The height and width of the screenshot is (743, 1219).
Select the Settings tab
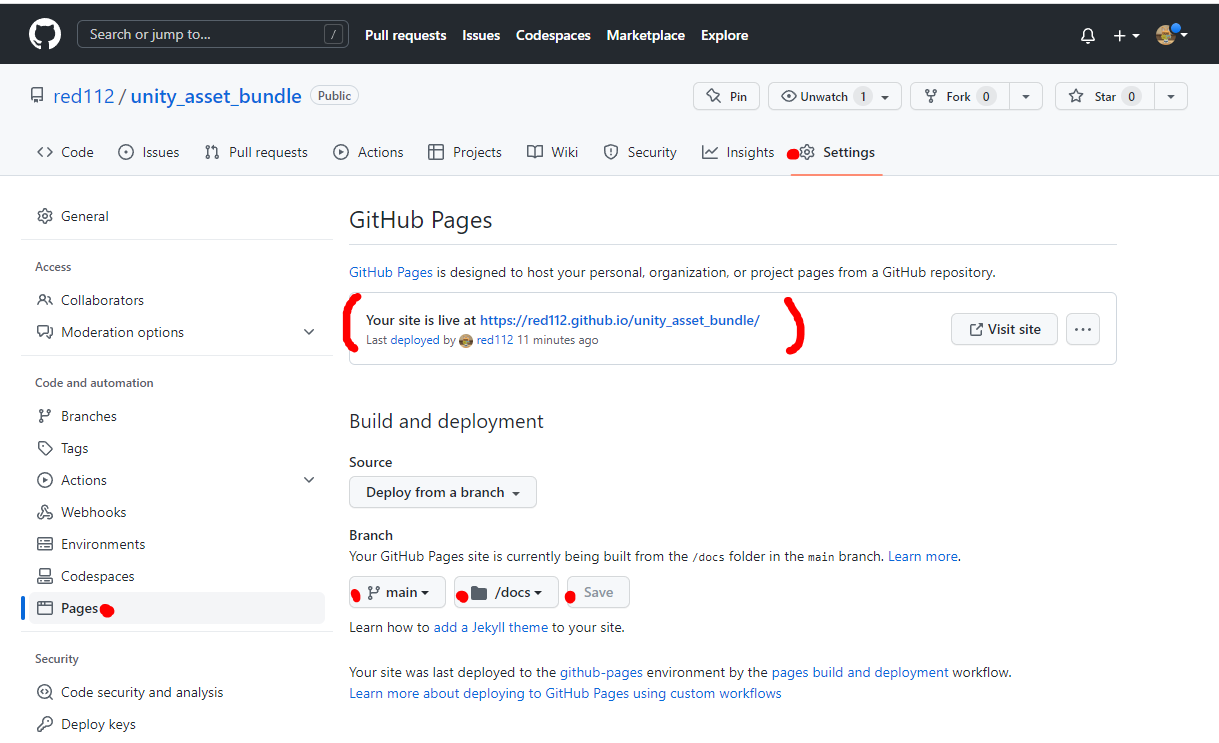(x=837, y=152)
